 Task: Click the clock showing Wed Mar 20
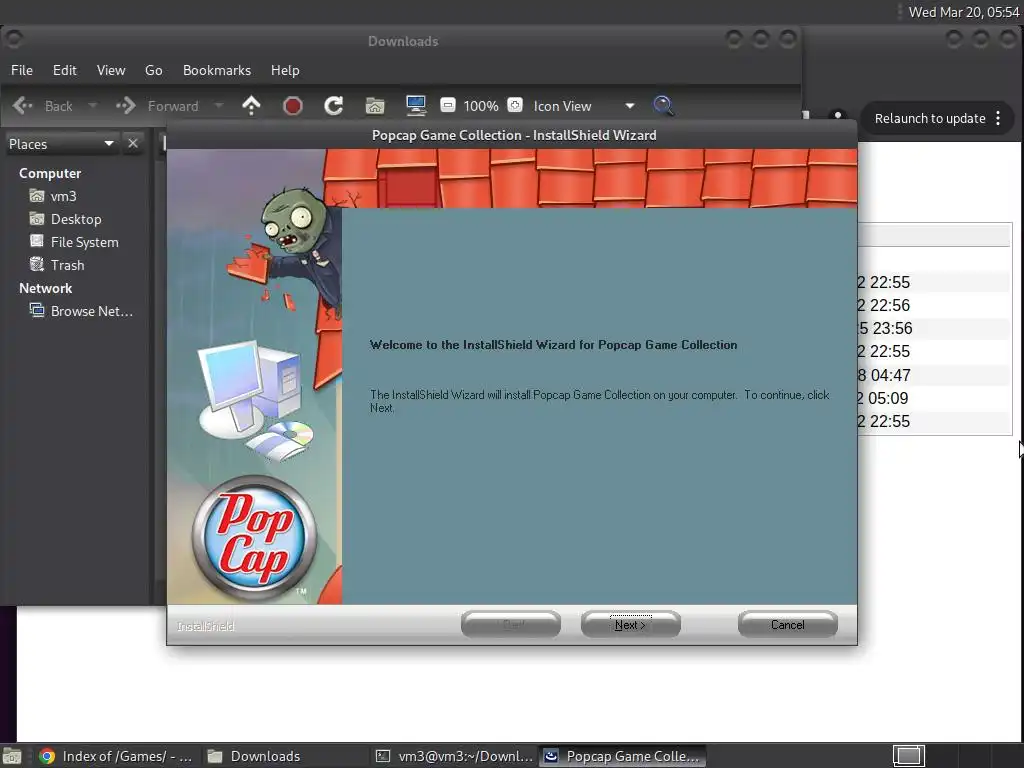pyautogui.click(x=963, y=12)
